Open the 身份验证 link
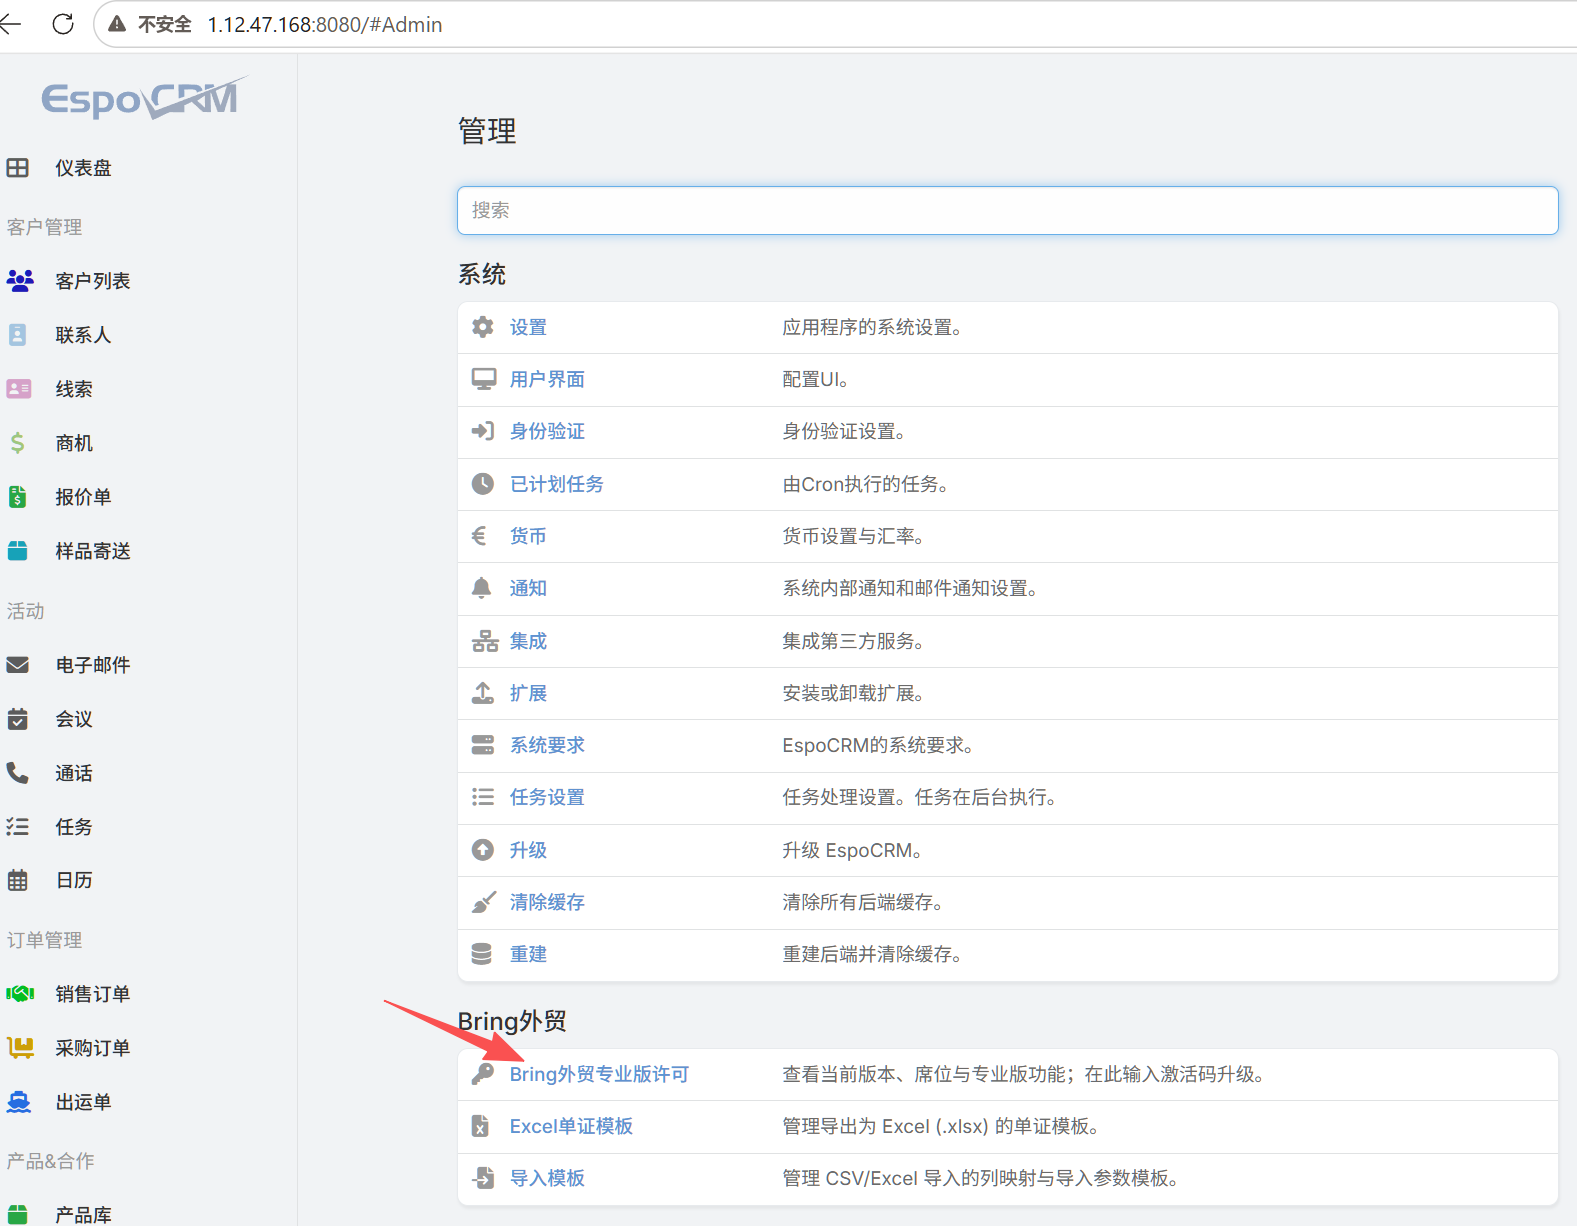 [547, 431]
